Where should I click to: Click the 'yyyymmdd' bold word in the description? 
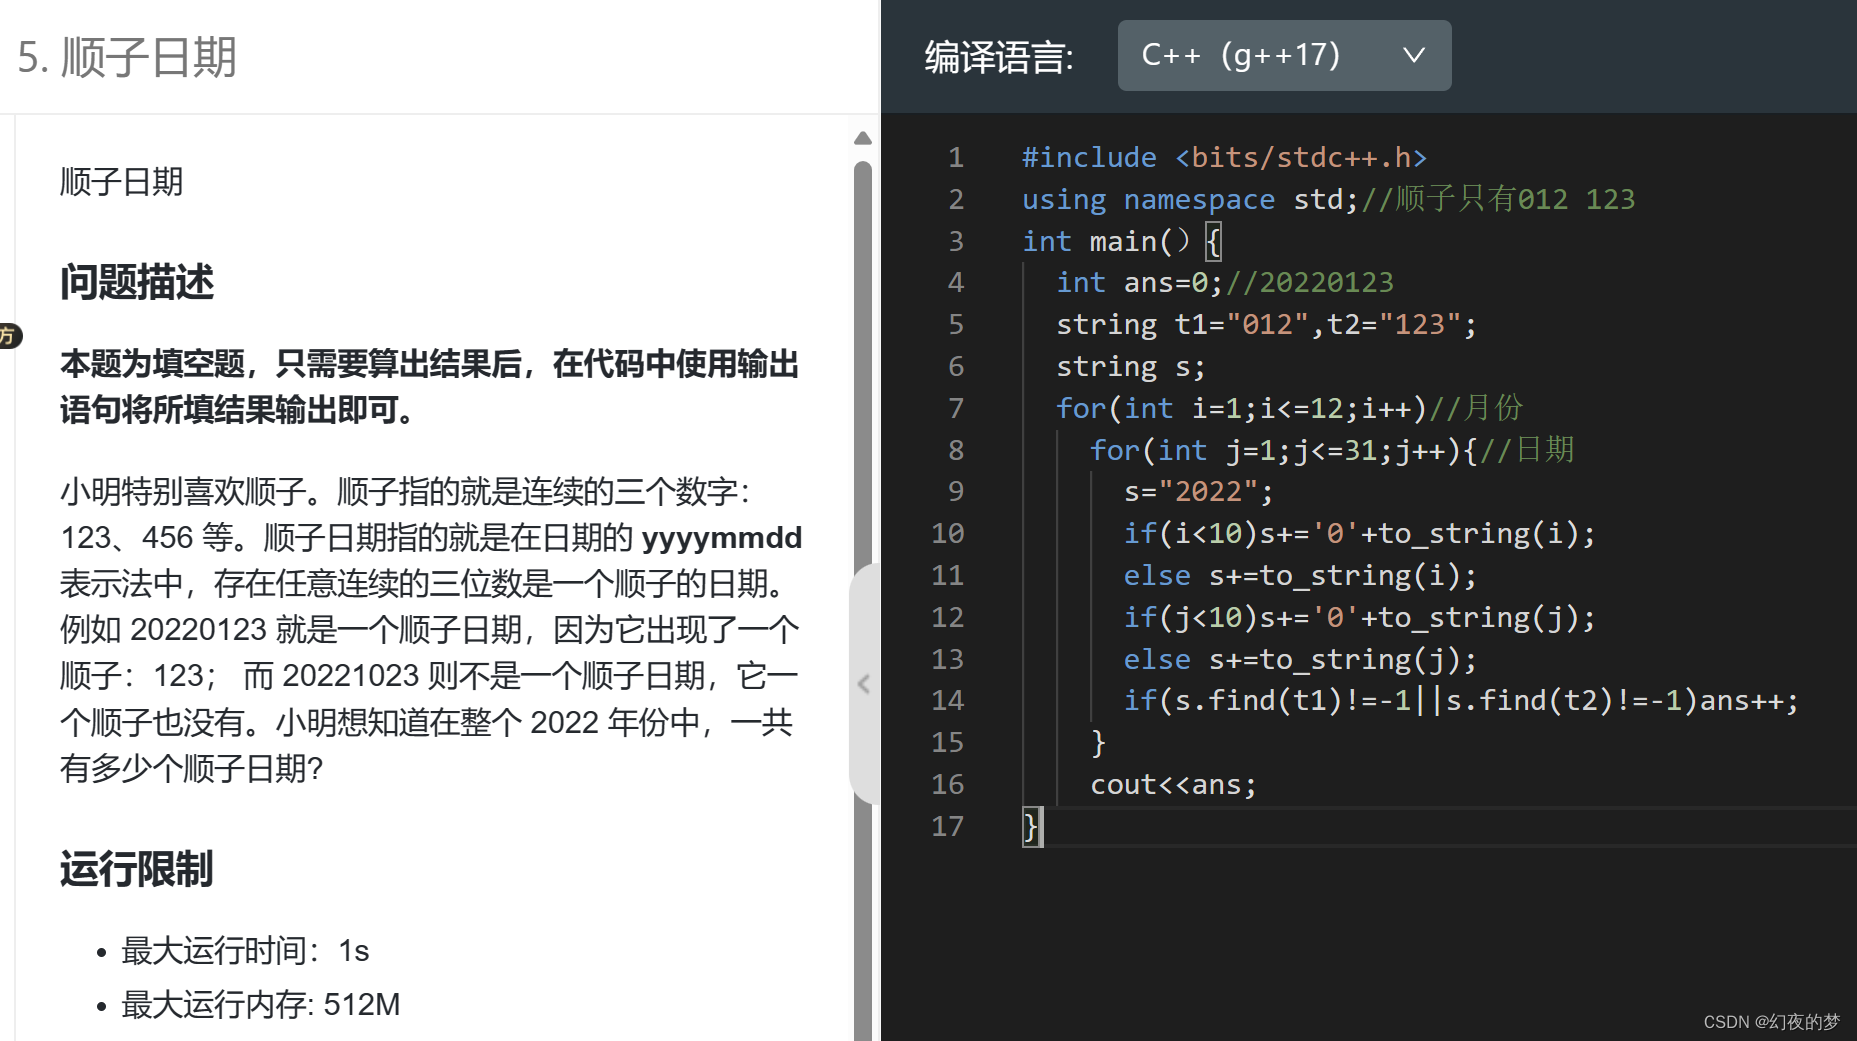[x=722, y=538]
